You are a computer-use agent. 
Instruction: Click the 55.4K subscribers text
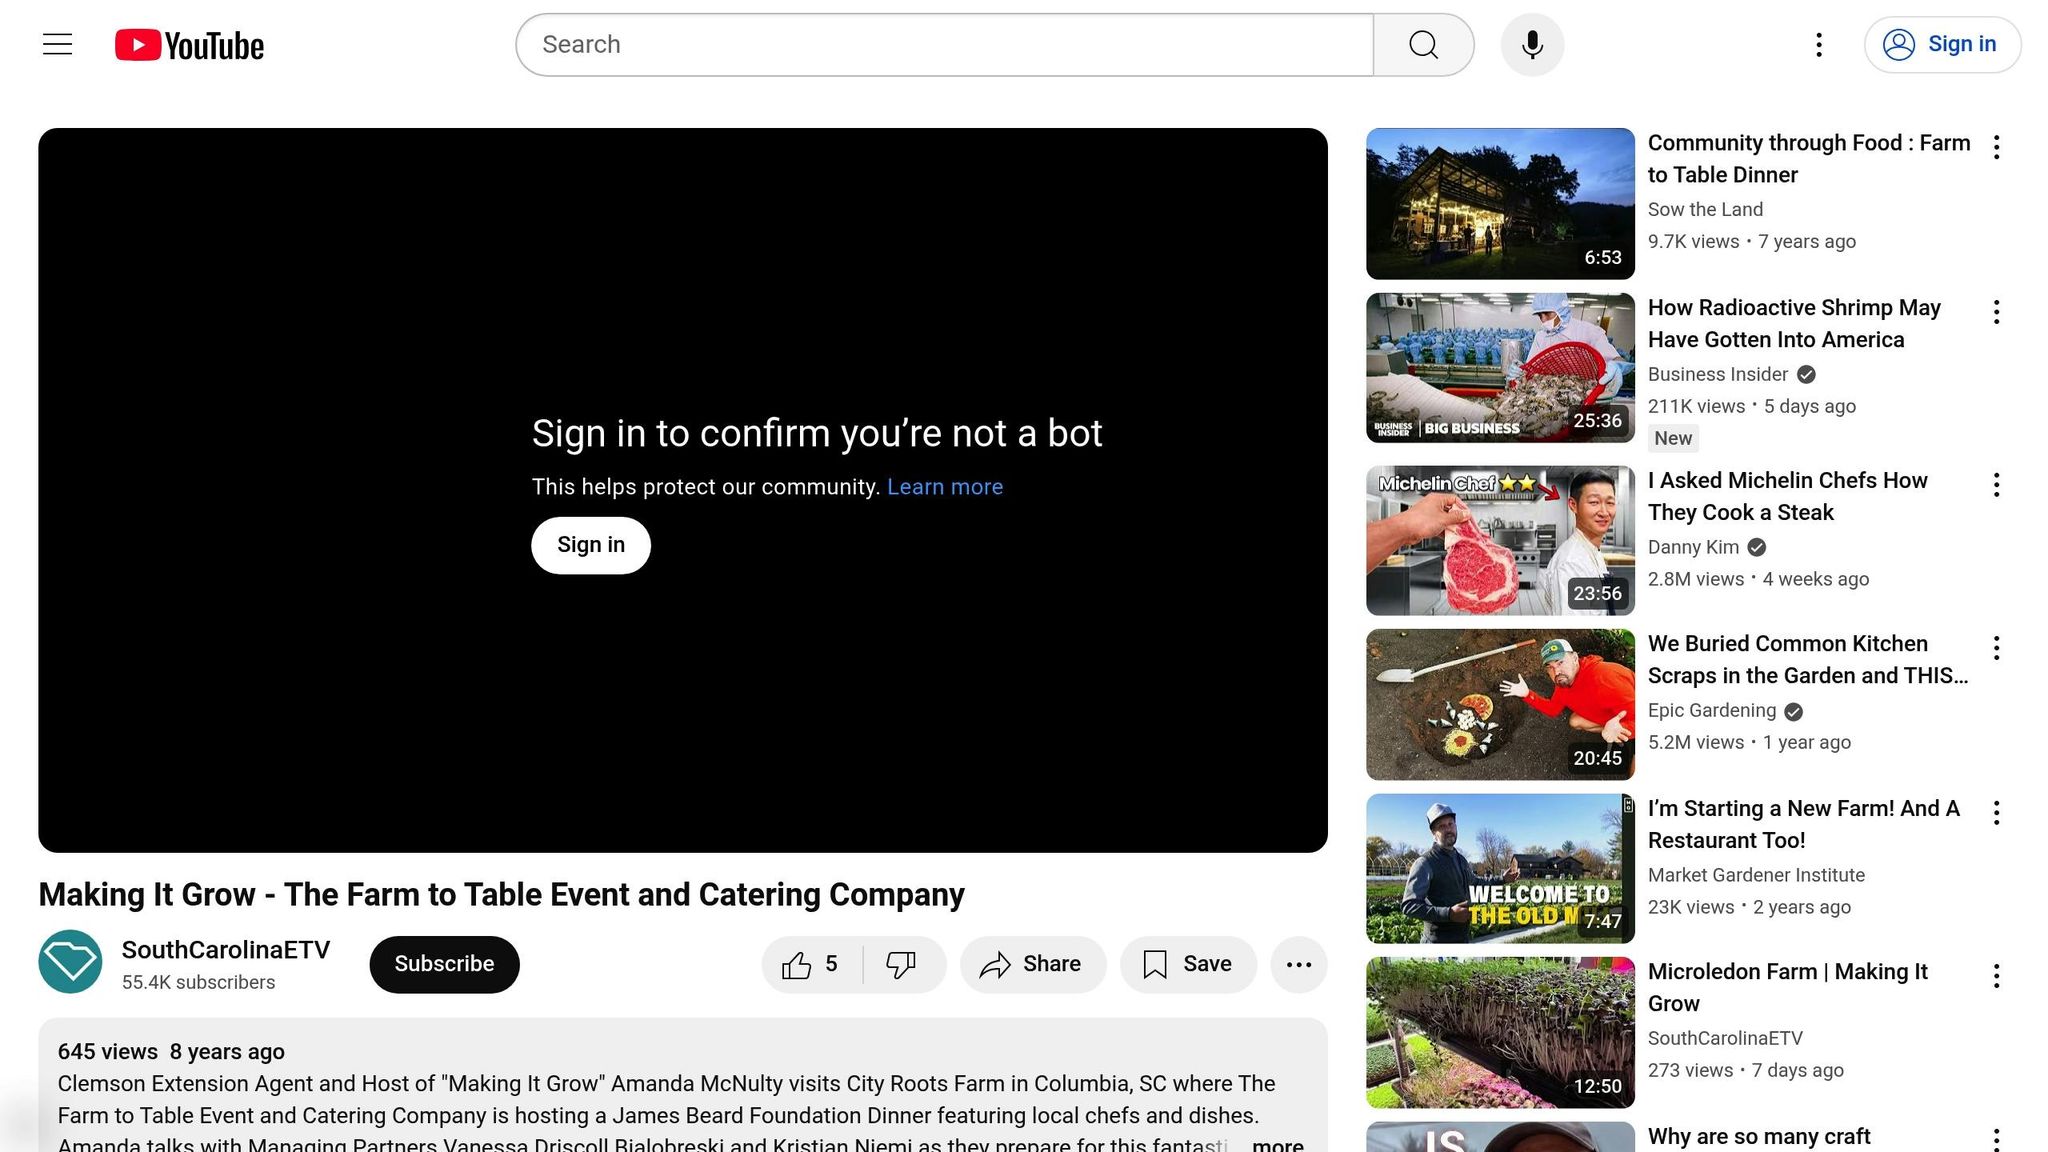[x=198, y=983]
